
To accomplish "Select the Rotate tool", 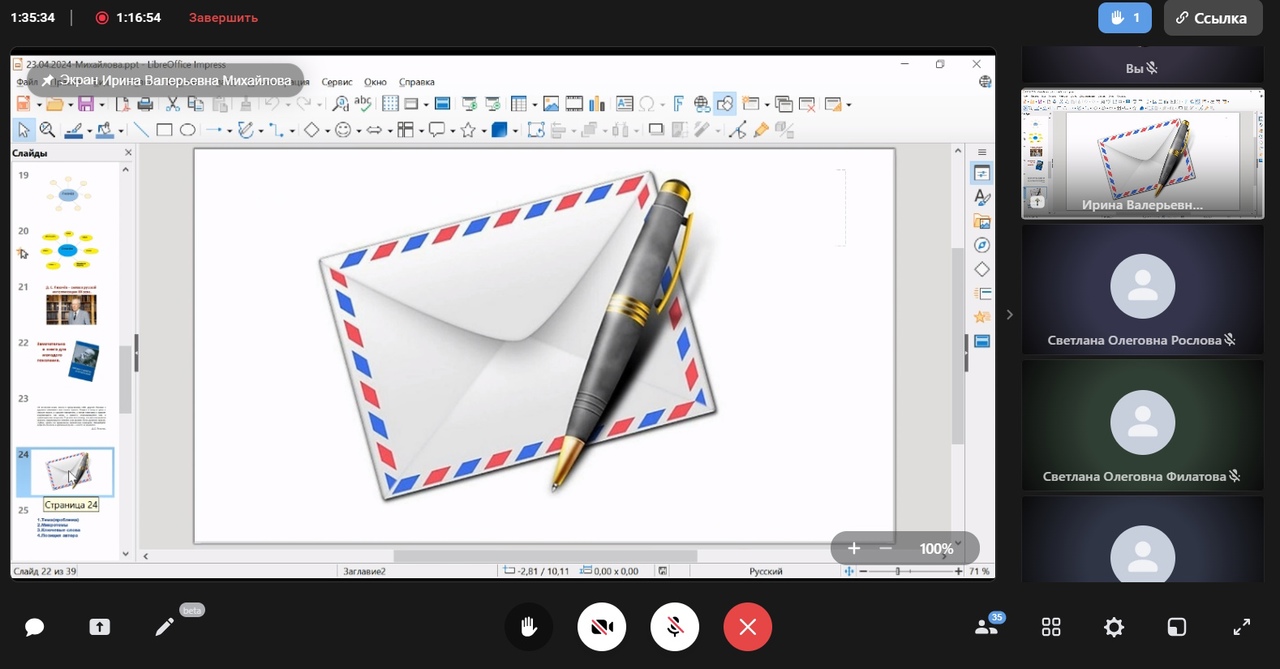I will pos(536,130).
